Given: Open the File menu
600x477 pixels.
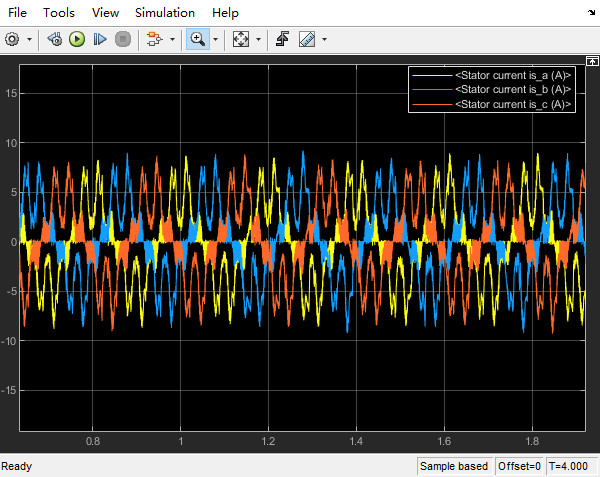Looking at the screenshot, I should pyautogui.click(x=18, y=13).
